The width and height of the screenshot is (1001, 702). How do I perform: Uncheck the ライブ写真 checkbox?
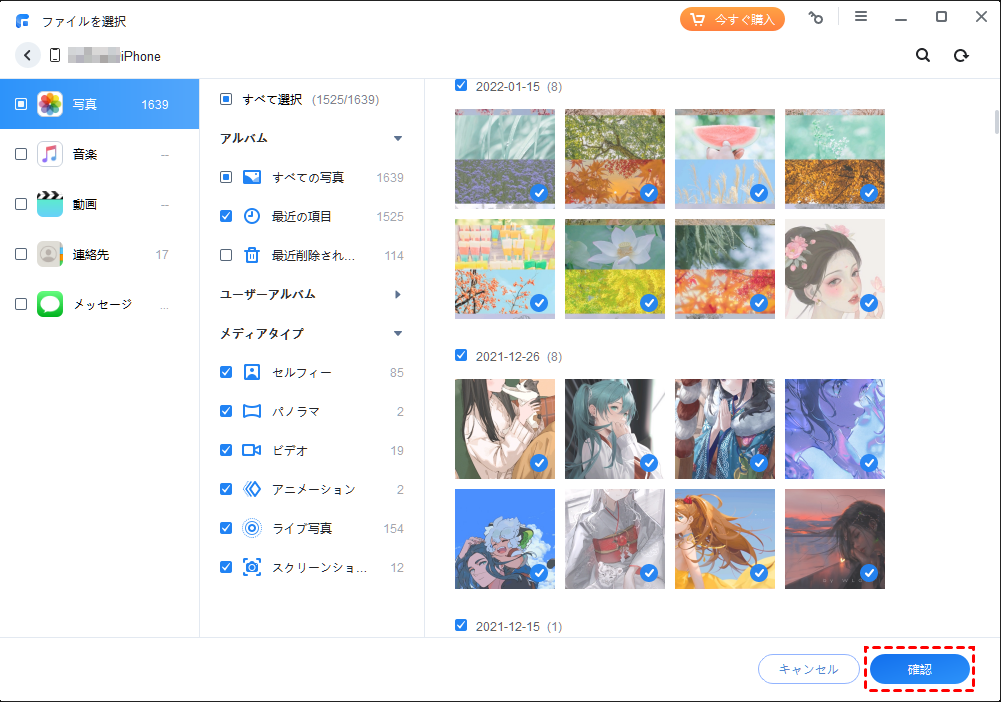pyautogui.click(x=226, y=528)
